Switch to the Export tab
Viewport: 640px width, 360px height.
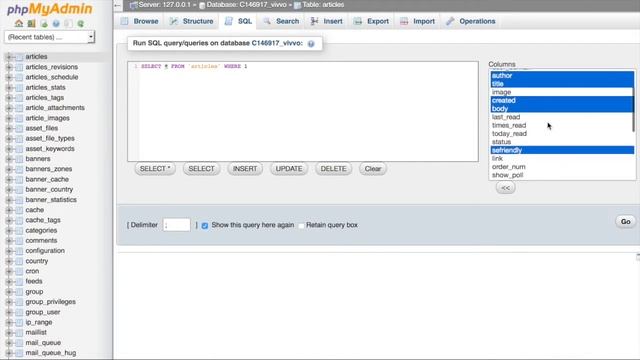coord(371,21)
